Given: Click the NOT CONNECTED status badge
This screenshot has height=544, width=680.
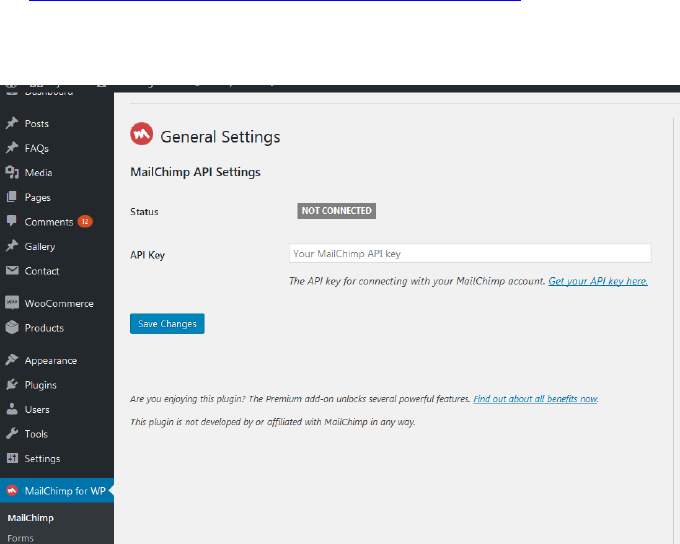Looking at the screenshot, I should pyautogui.click(x=337, y=211).
